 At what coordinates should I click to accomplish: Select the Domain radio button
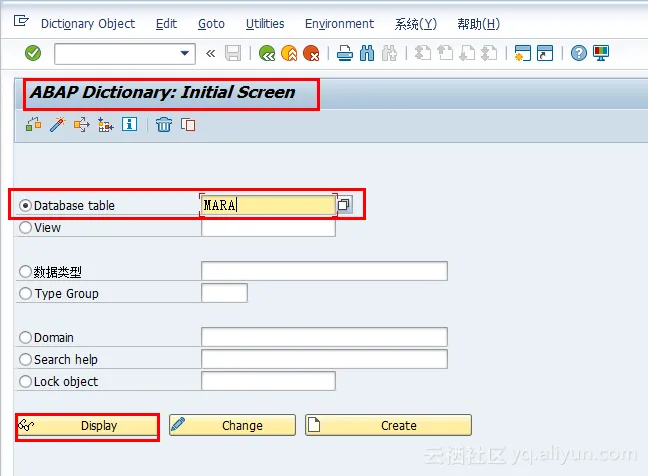26,338
